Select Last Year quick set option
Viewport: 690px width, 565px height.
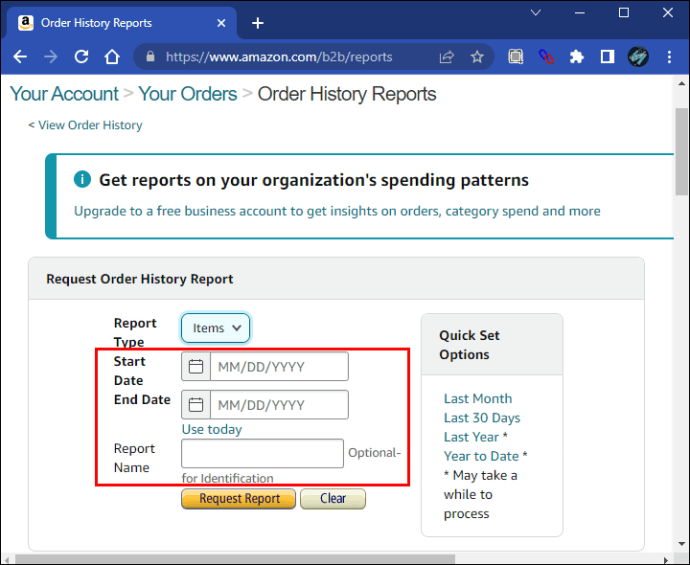tap(471, 437)
